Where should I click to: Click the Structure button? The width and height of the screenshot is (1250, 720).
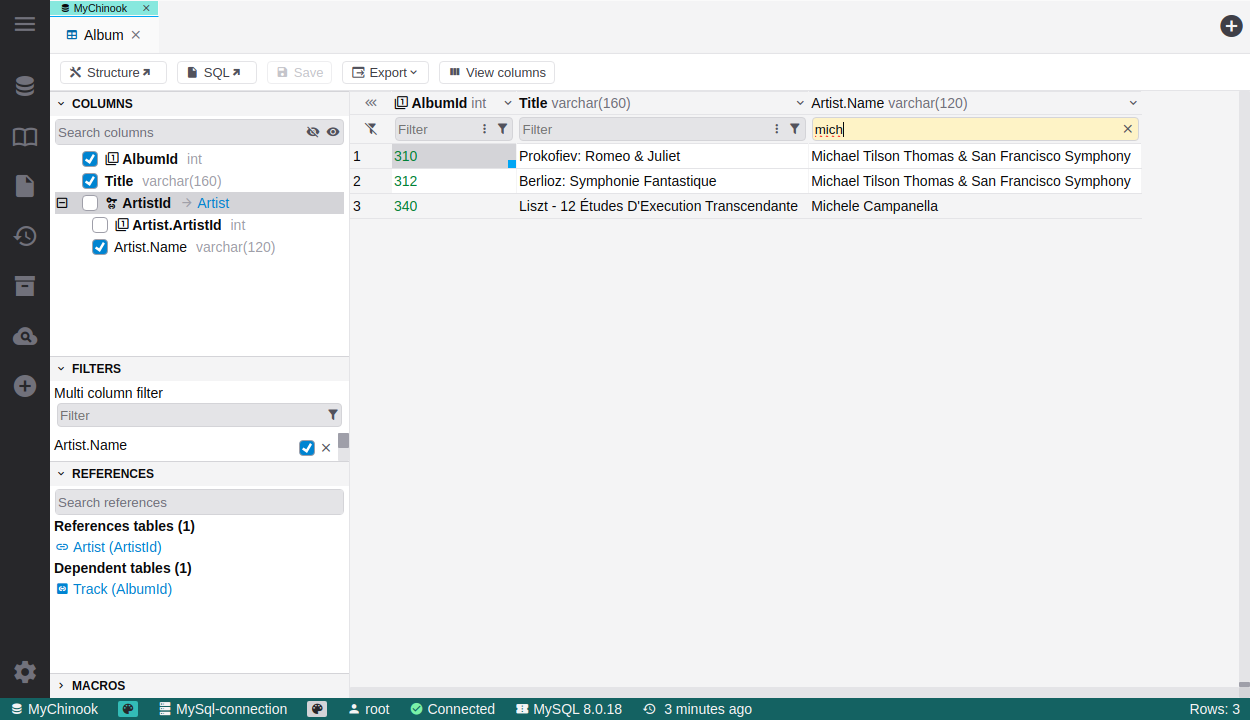112,72
